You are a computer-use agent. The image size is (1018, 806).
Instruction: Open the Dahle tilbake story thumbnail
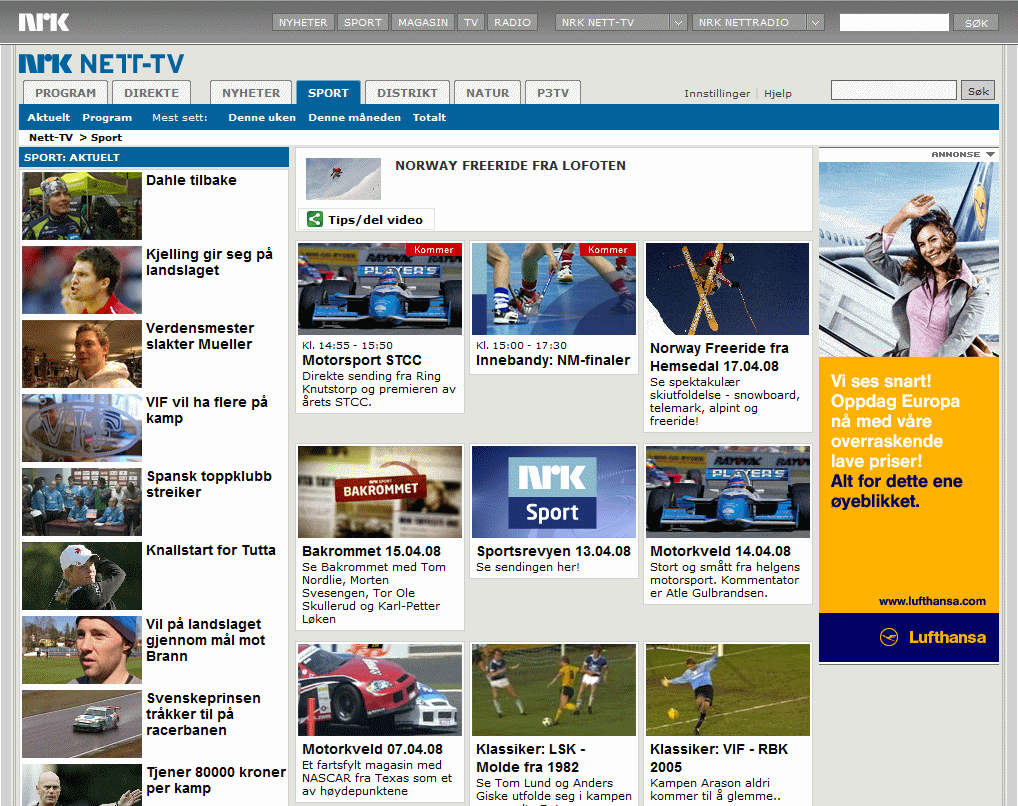(82, 206)
